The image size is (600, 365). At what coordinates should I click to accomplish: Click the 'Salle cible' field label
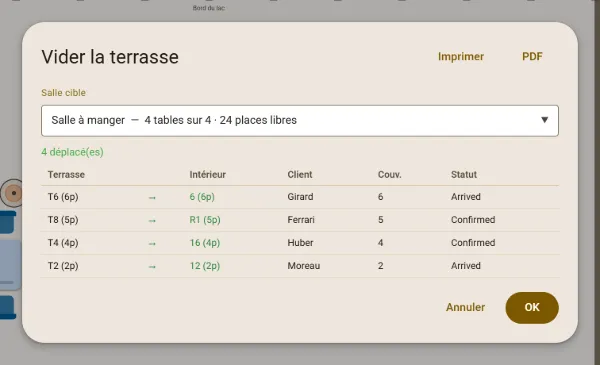click(x=64, y=93)
